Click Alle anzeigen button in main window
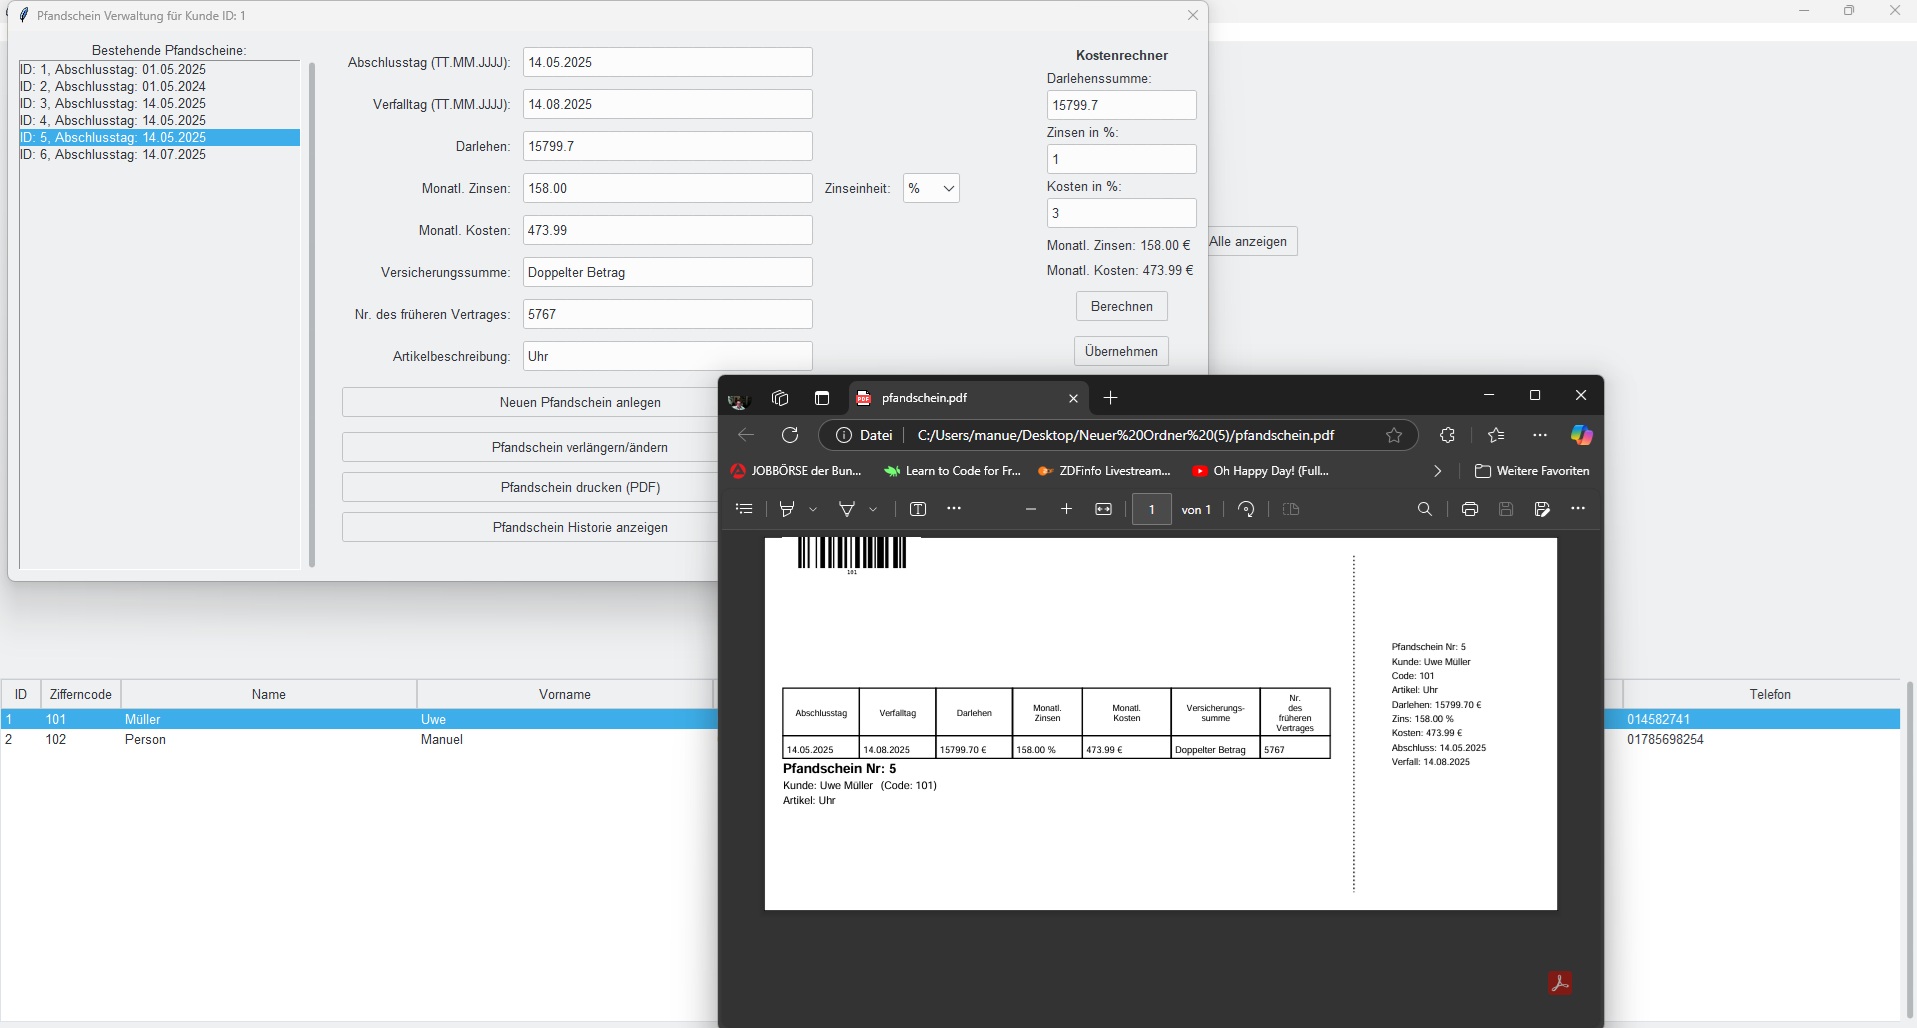Image resolution: width=1917 pixels, height=1028 pixels. [x=1252, y=241]
